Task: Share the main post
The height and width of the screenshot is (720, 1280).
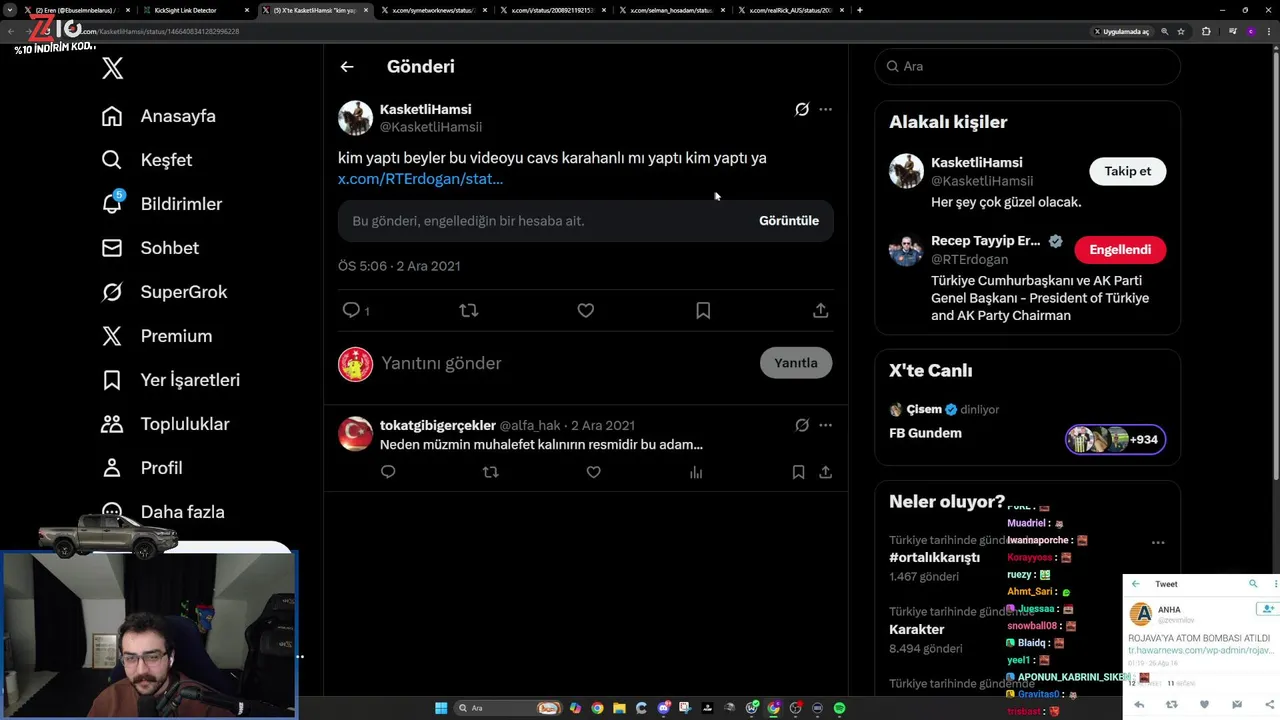Action: click(821, 311)
